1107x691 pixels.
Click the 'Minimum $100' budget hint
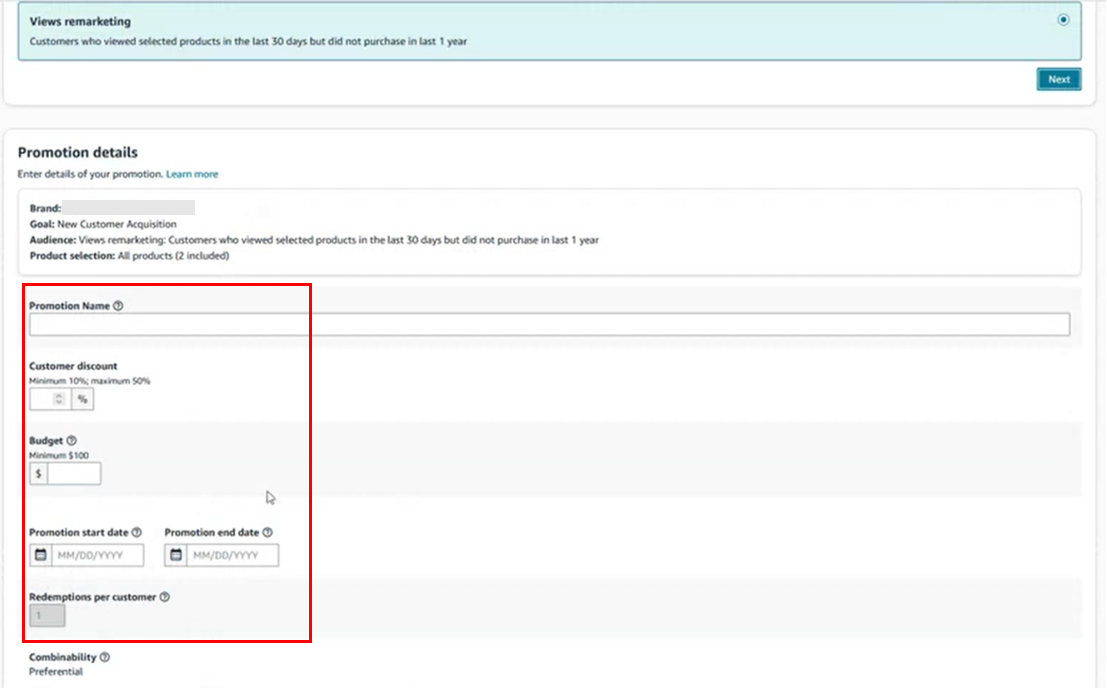(59, 455)
